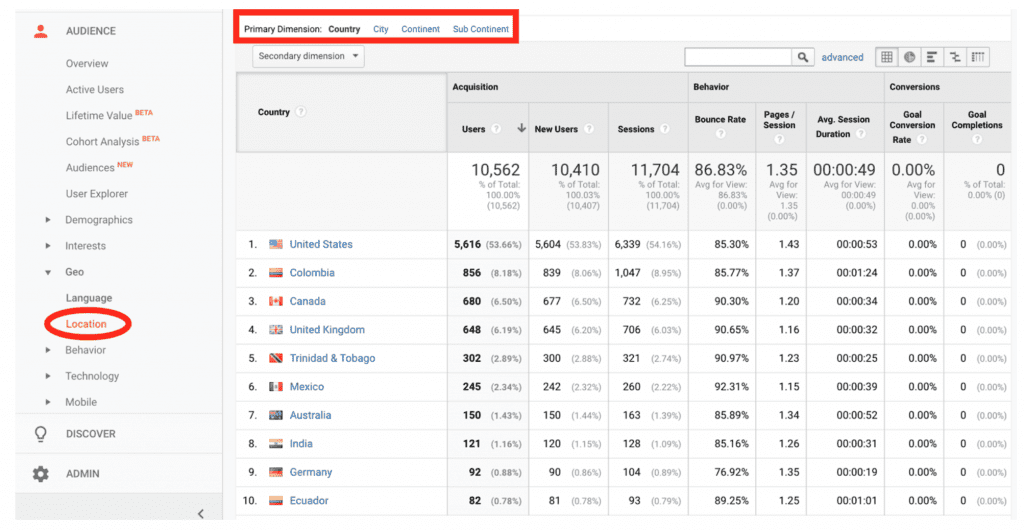Image resolution: width=1024 pixels, height=530 pixels.
Task: Sort by Sessions column header
Action: tap(636, 129)
